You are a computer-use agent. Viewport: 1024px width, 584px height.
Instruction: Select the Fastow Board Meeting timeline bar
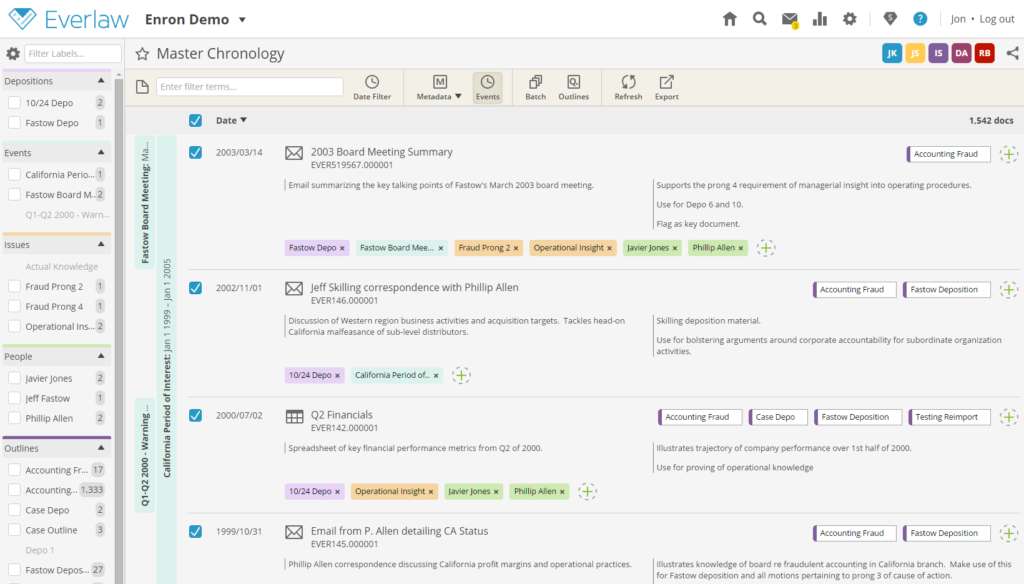[145, 201]
